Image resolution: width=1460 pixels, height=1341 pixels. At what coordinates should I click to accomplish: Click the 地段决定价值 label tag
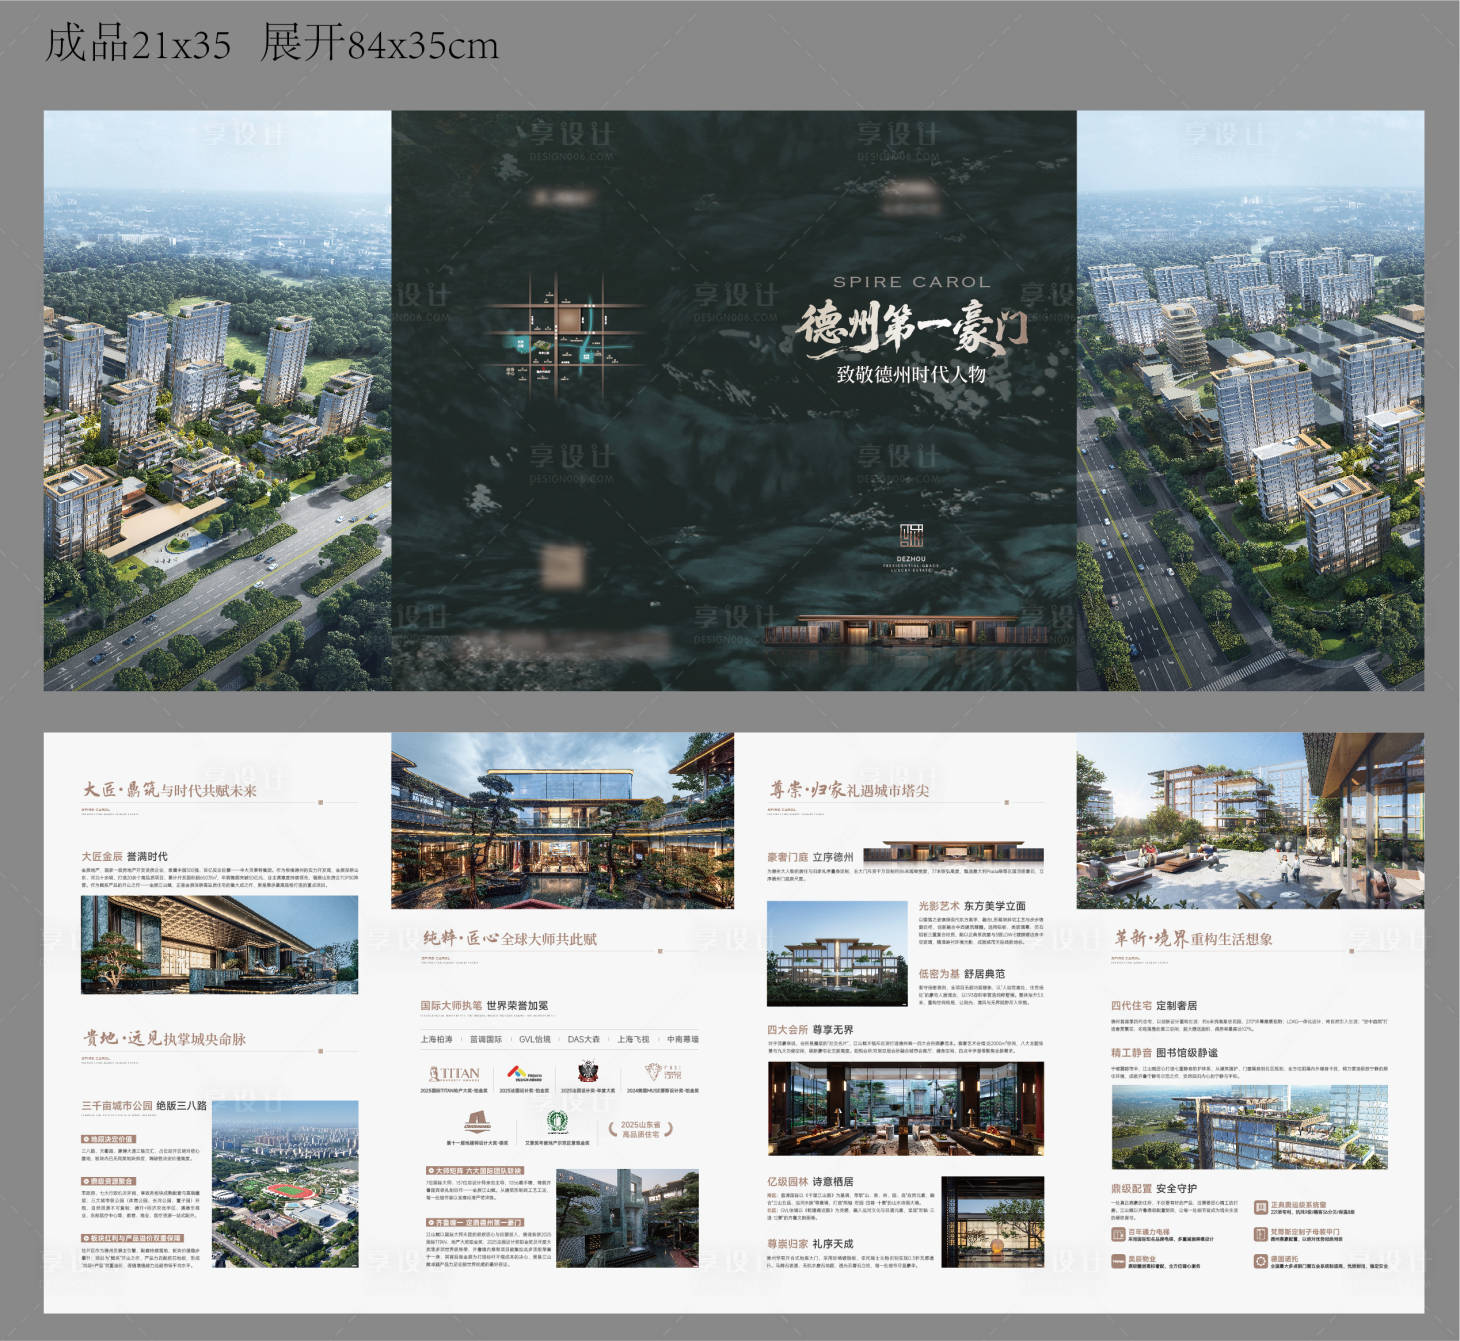coord(107,1139)
